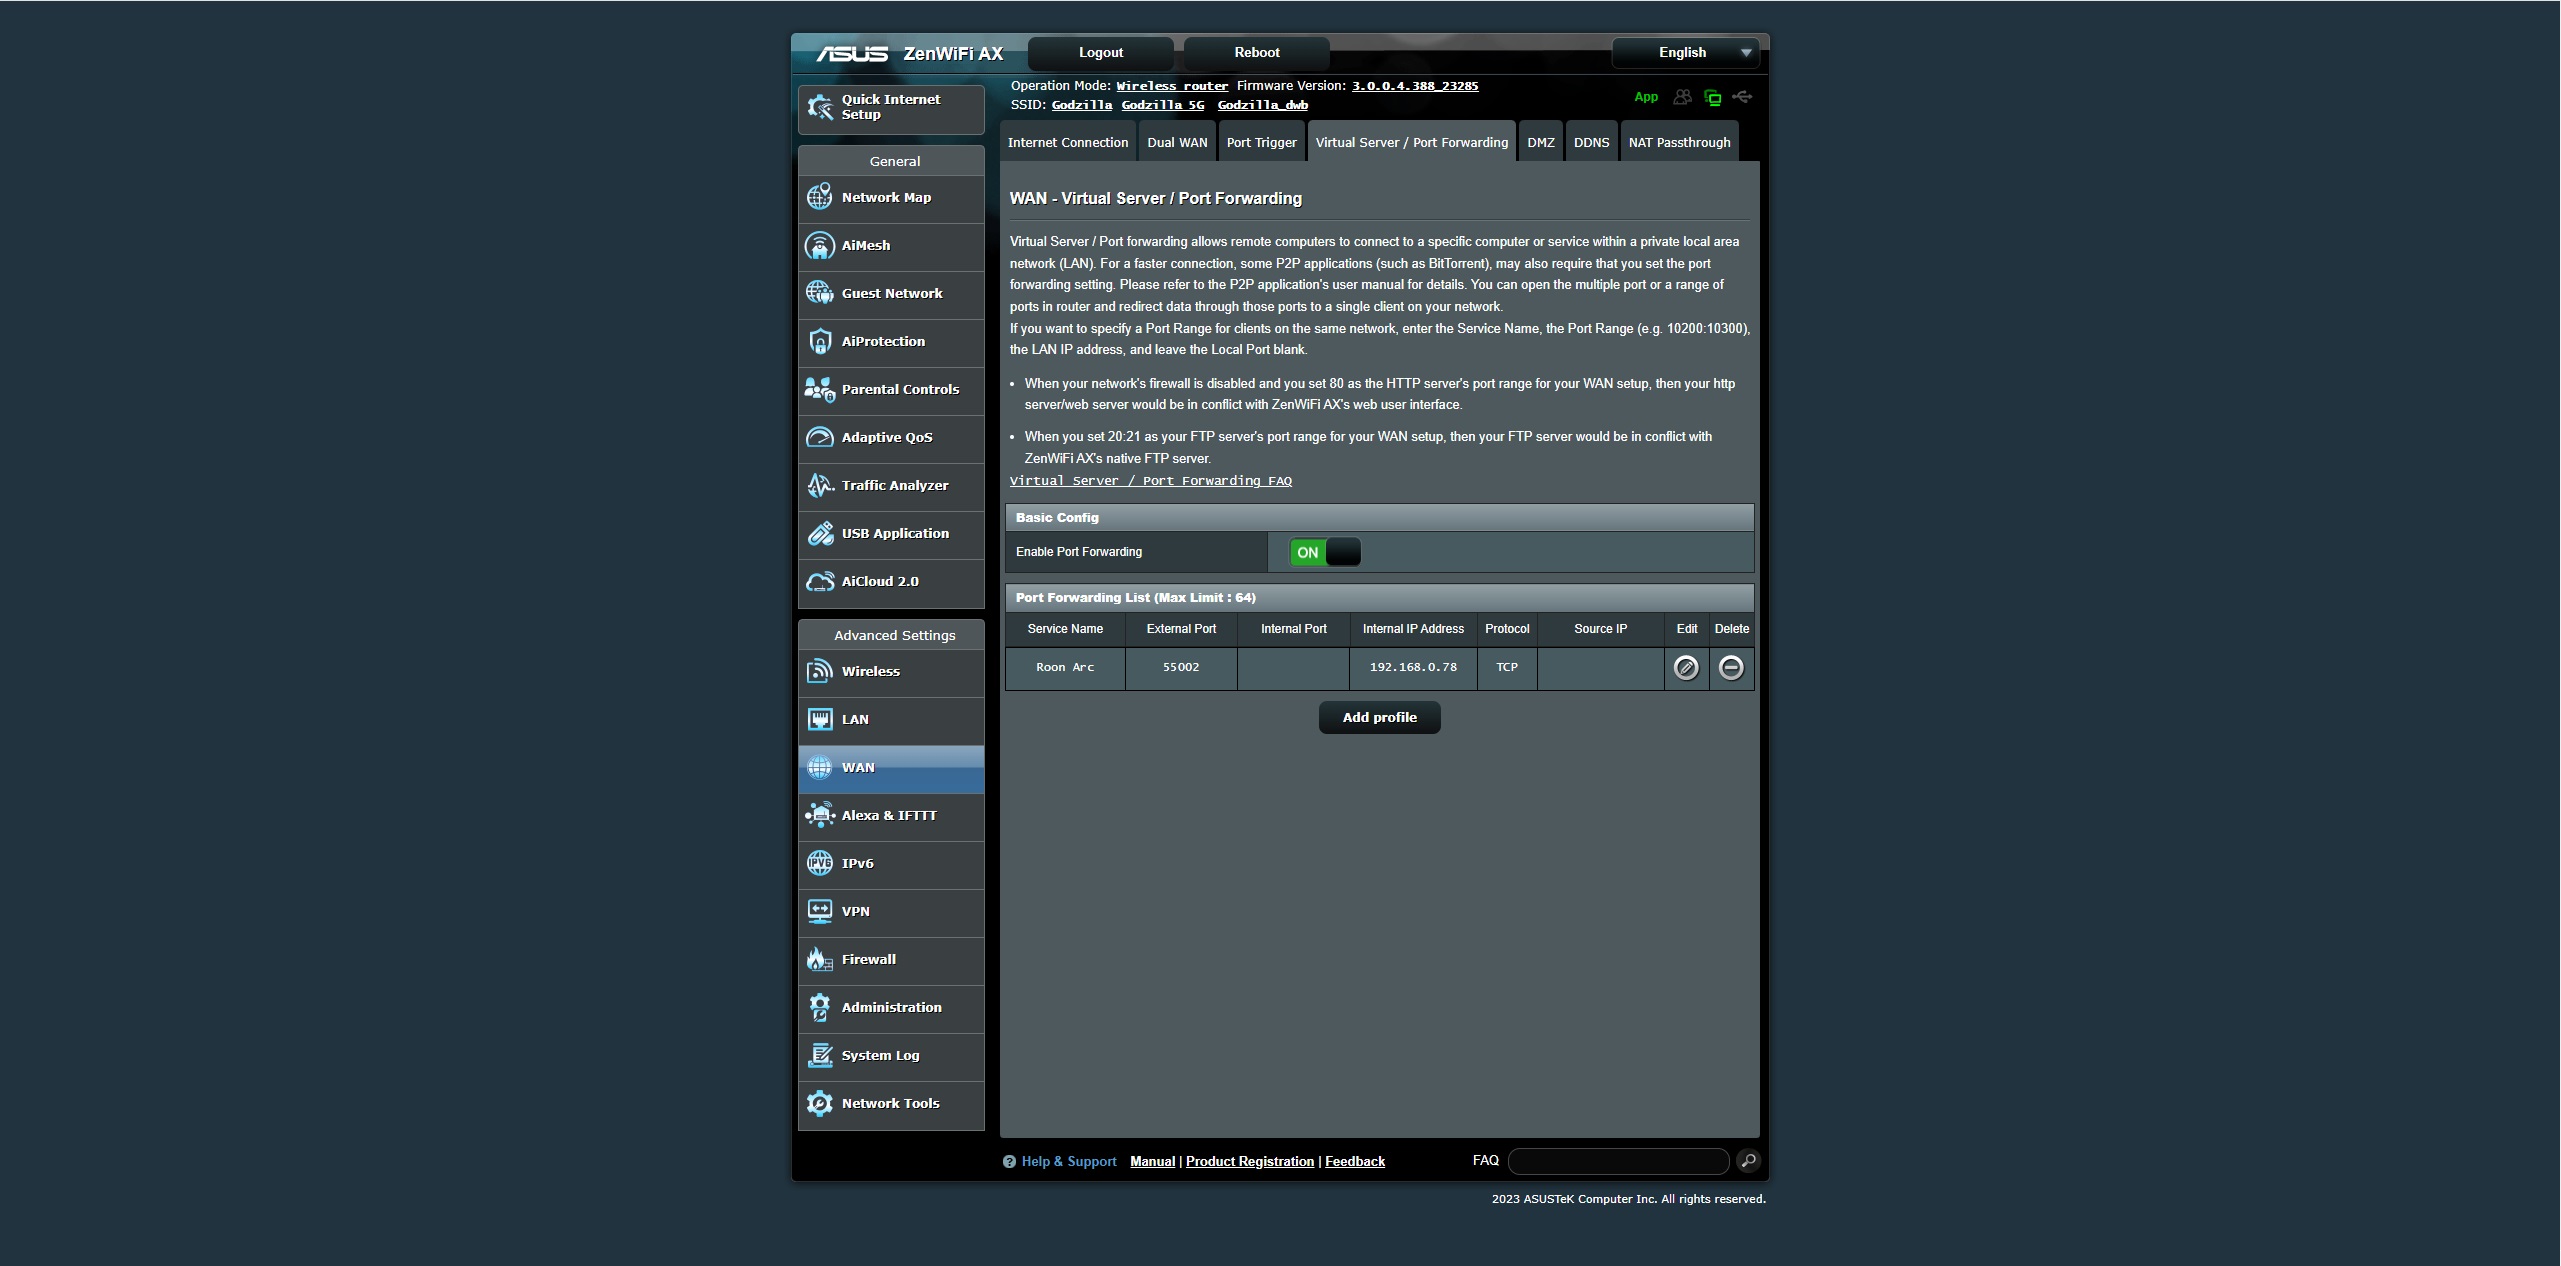Click the USB status icon

tap(1743, 97)
